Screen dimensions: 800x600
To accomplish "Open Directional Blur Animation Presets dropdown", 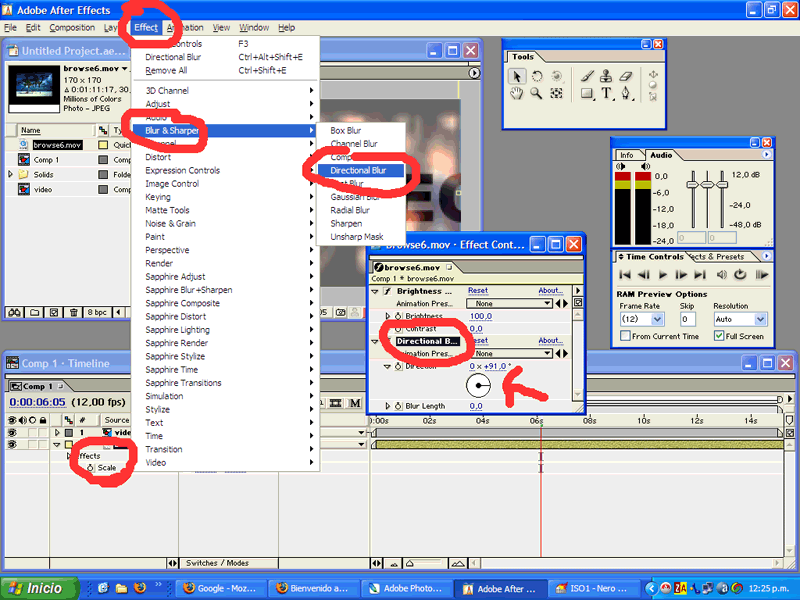I will click(x=509, y=354).
